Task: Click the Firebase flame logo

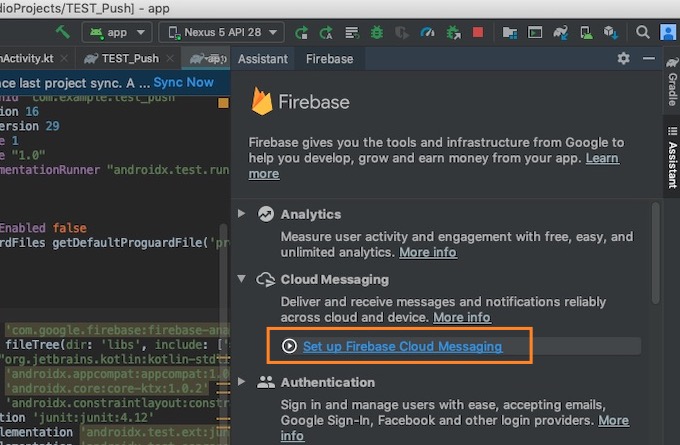Action: (262, 101)
